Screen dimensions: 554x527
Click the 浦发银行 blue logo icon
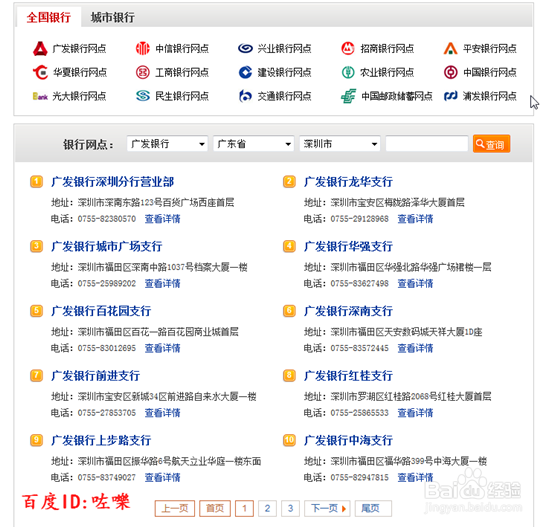pos(450,96)
